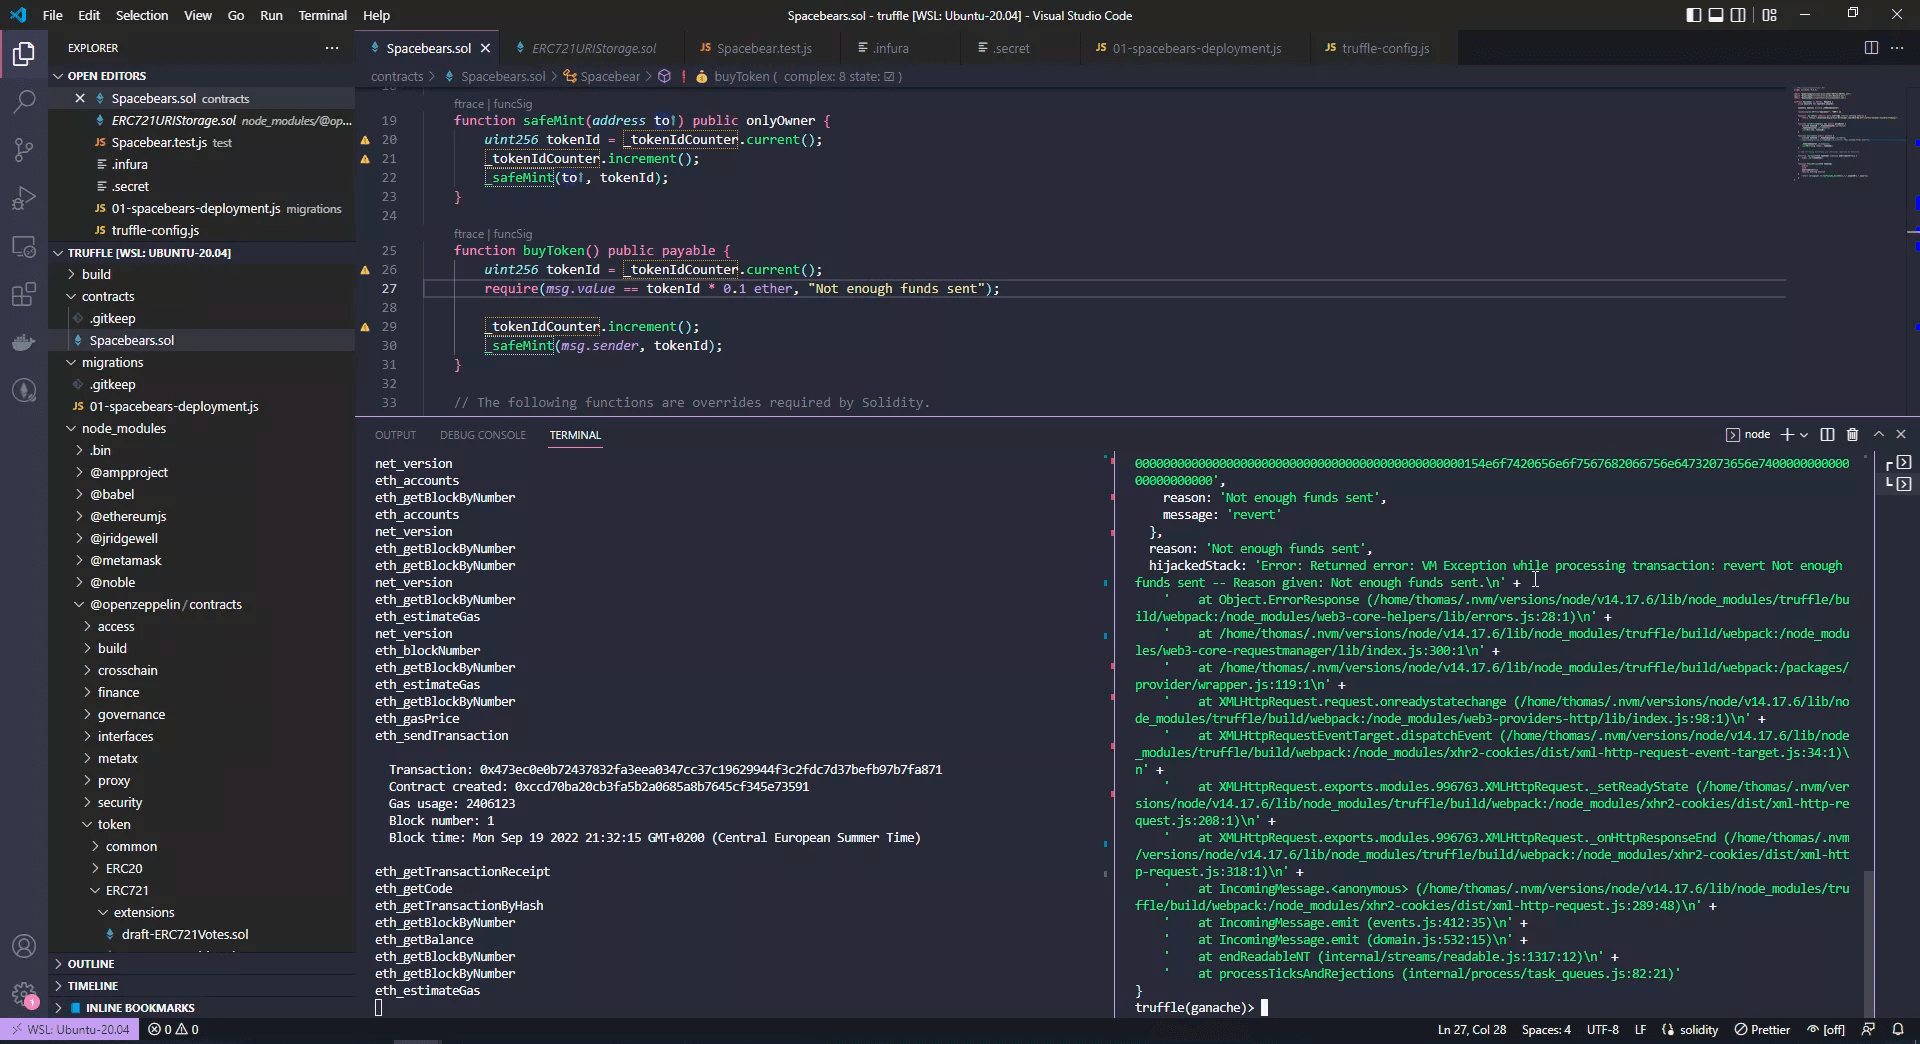Toggle Go Live [off] status item

point(1825,1029)
